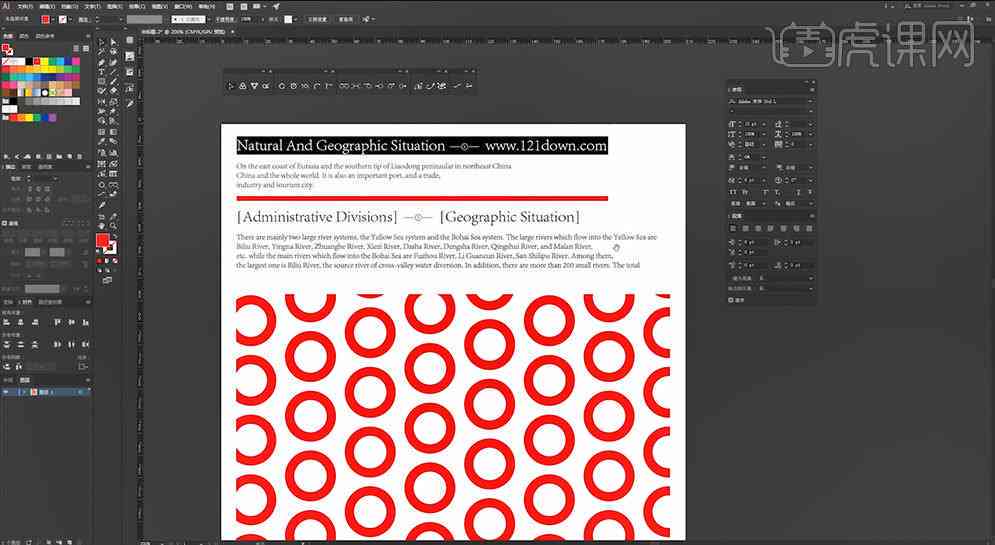Click horizontal distribute left icon

pyautogui.click(x=57, y=345)
